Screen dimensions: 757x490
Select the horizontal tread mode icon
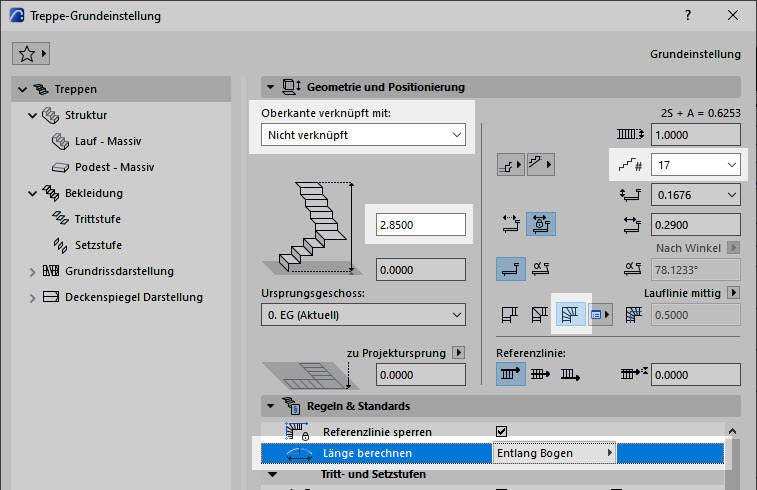pos(511,269)
